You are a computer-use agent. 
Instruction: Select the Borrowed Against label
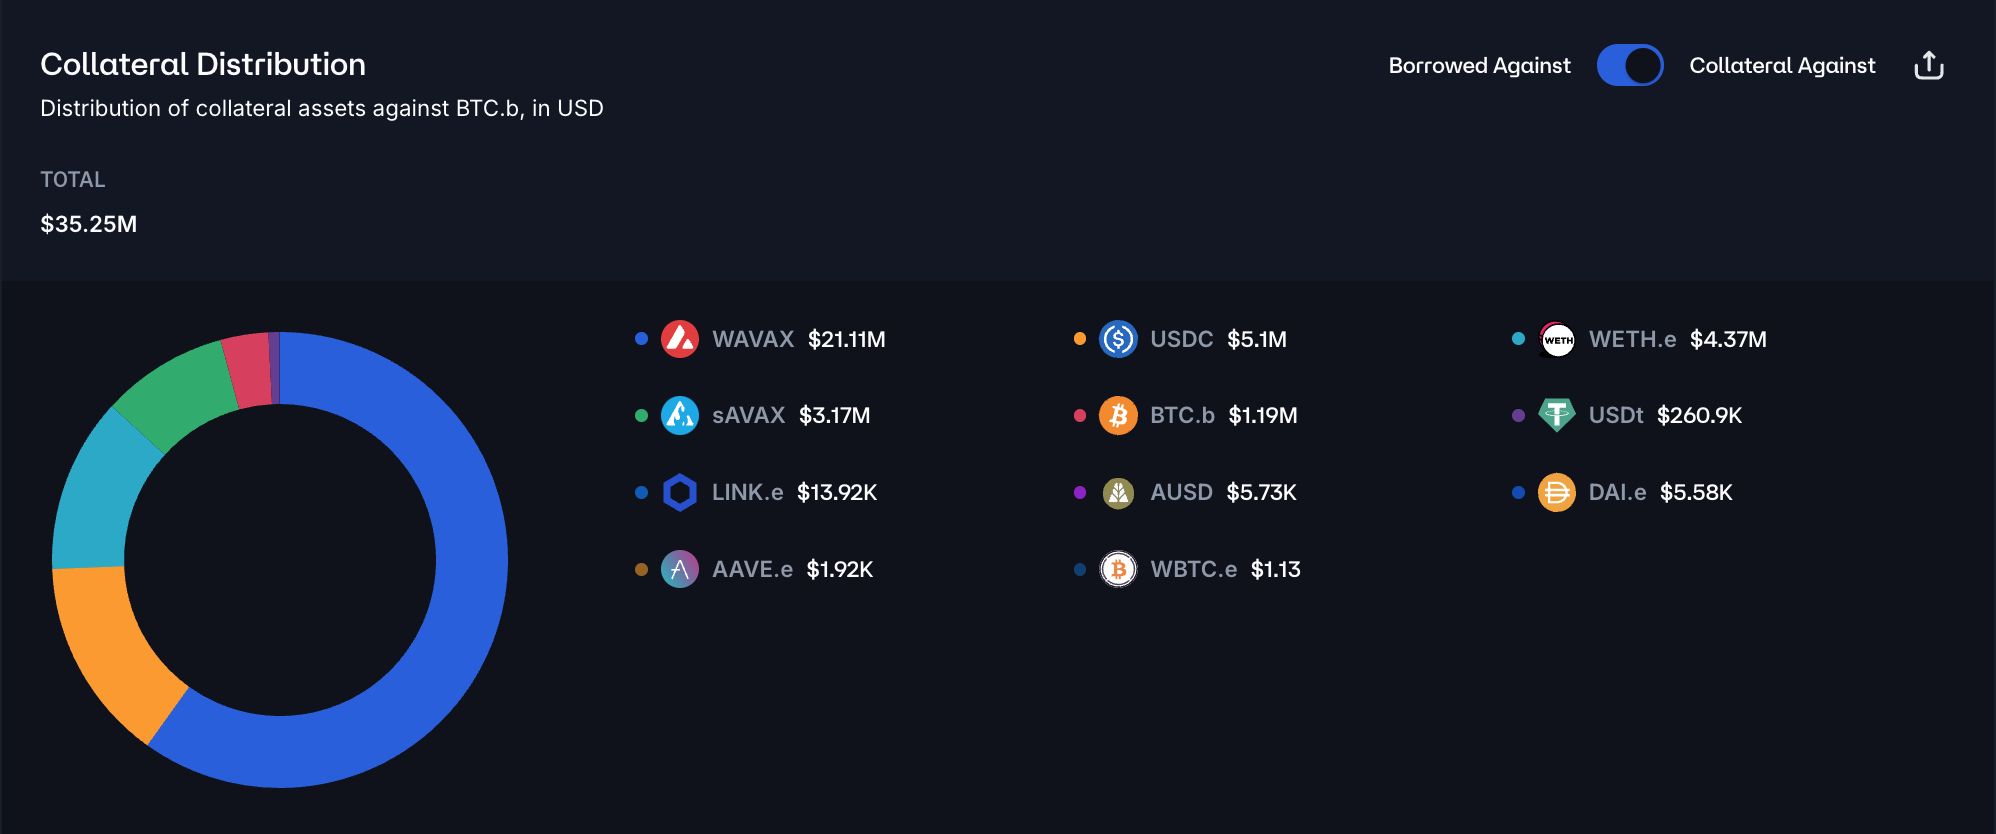tap(1479, 66)
